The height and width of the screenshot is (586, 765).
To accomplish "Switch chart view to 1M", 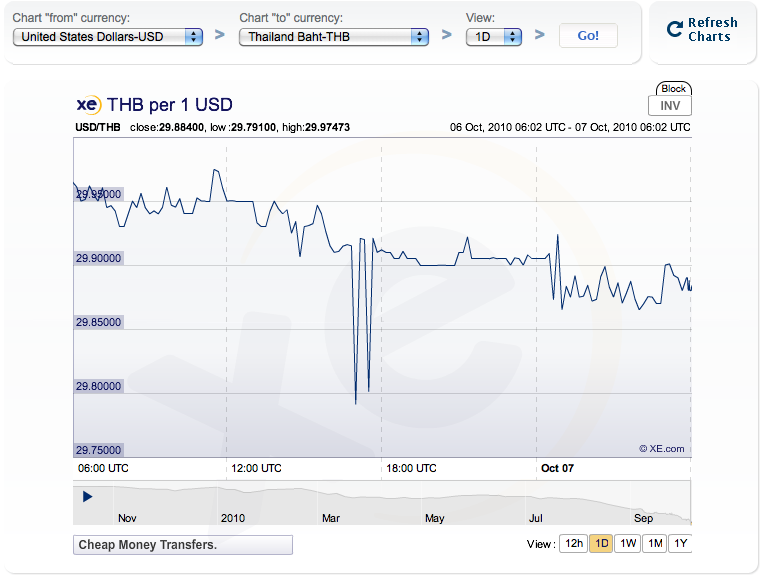I will coord(655,544).
